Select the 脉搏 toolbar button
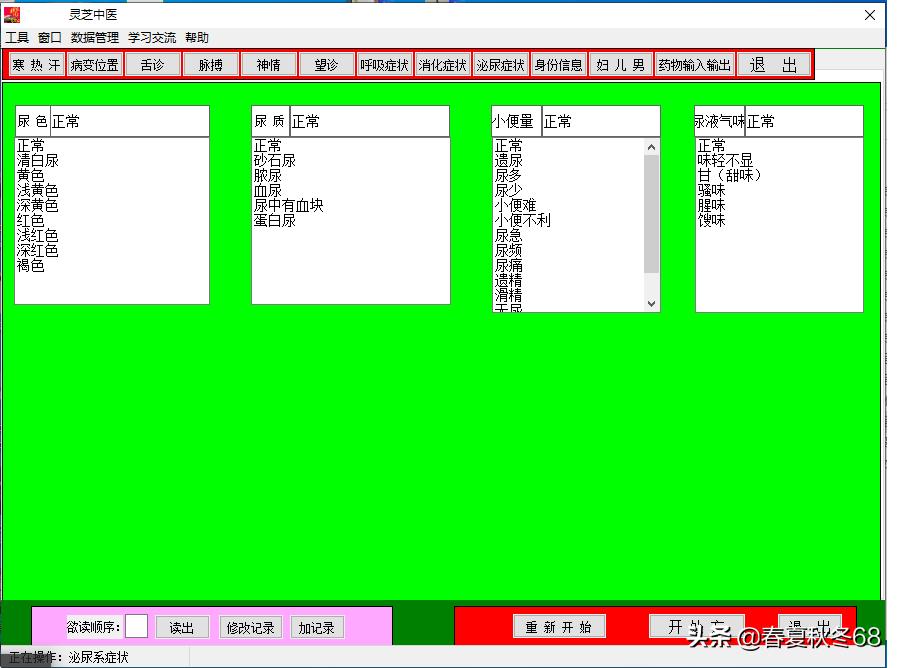This screenshot has width=901, height=668. [211, 65]
